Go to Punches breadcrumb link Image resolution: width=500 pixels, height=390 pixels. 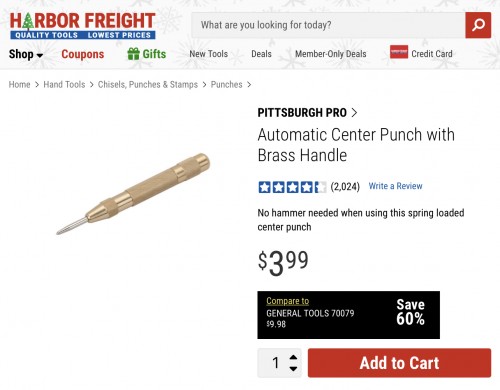(x=226, y=85)
